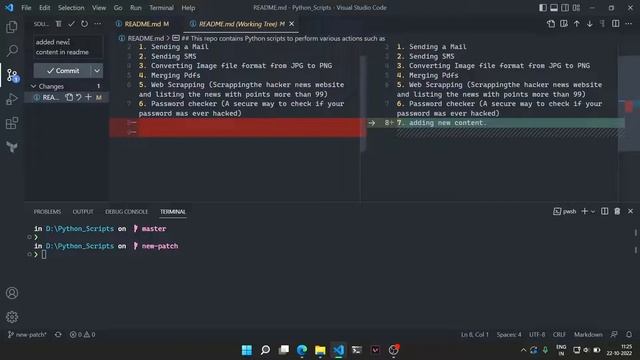This screenshot has height=360, width=640.
Task: Stage changes plus icon on README row
Action: point(88,98)
